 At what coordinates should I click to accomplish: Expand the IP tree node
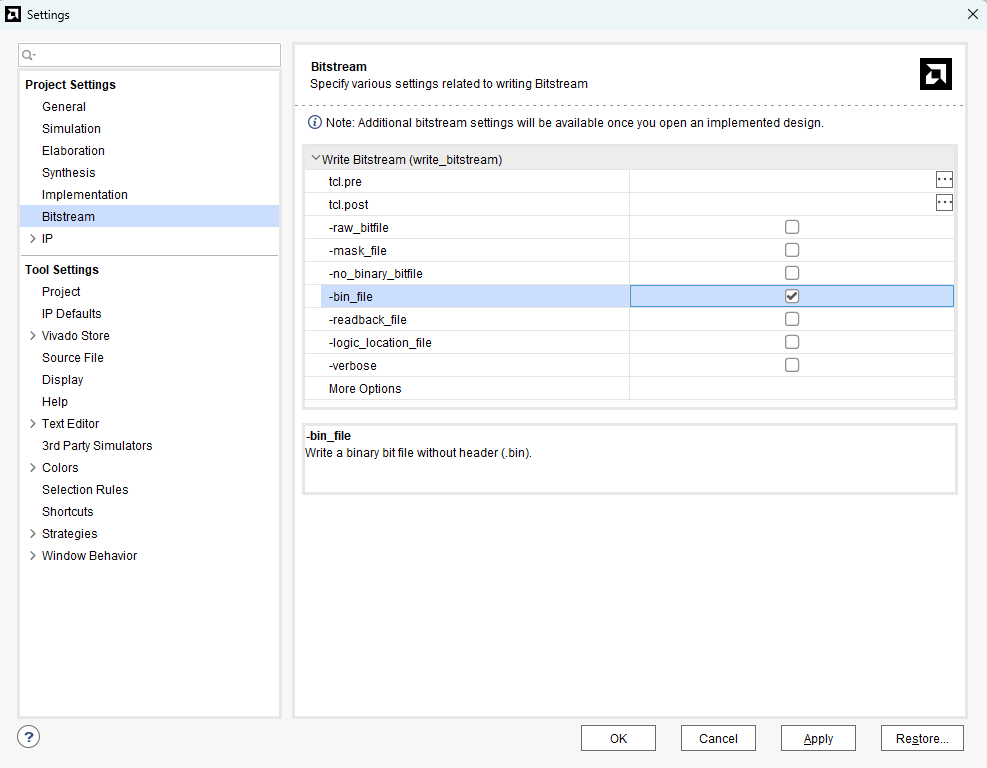33,239
